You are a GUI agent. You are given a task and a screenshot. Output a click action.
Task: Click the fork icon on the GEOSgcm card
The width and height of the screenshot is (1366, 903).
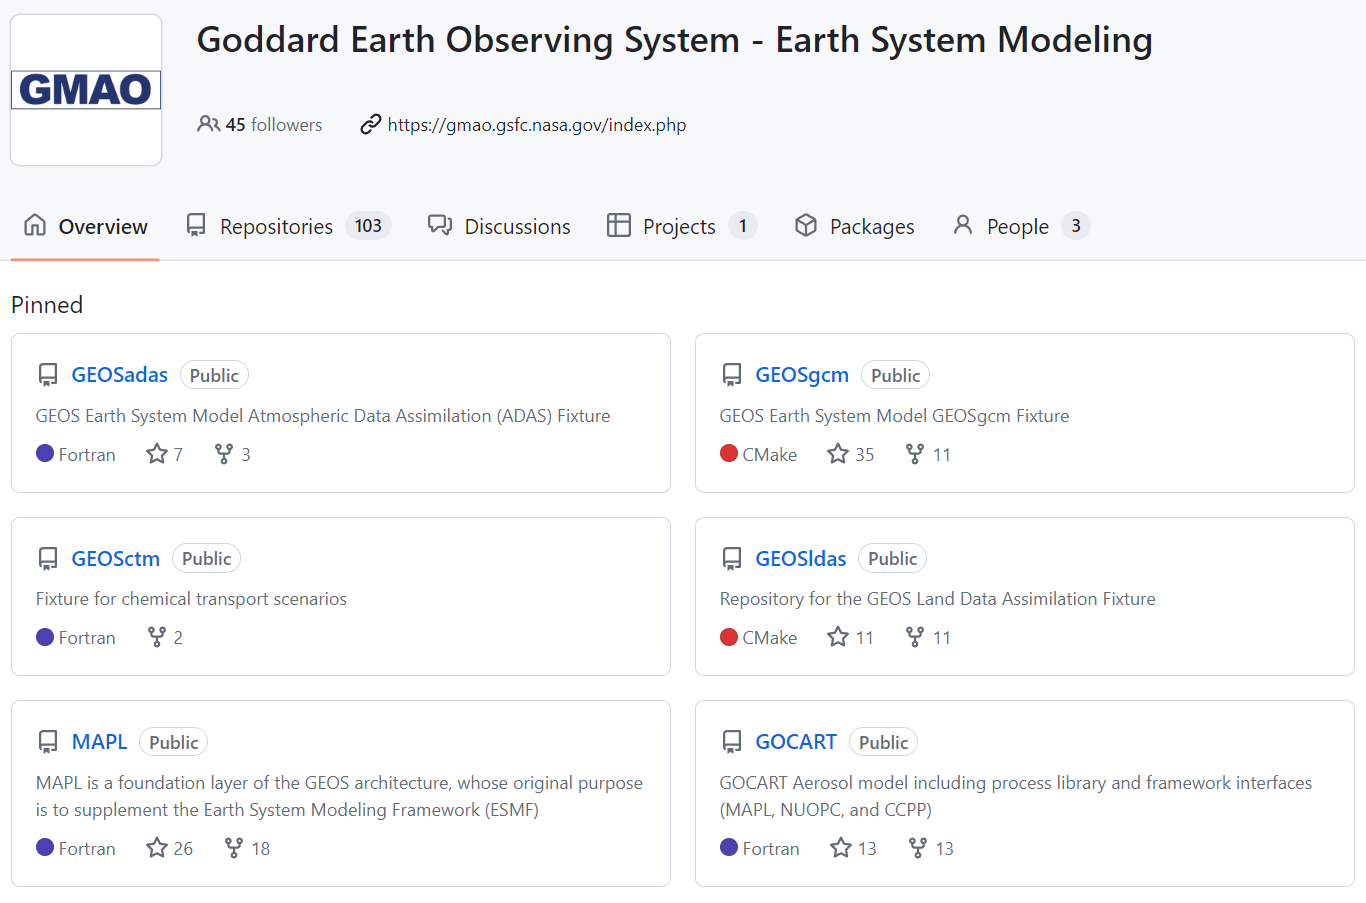(x=915, y=454)
